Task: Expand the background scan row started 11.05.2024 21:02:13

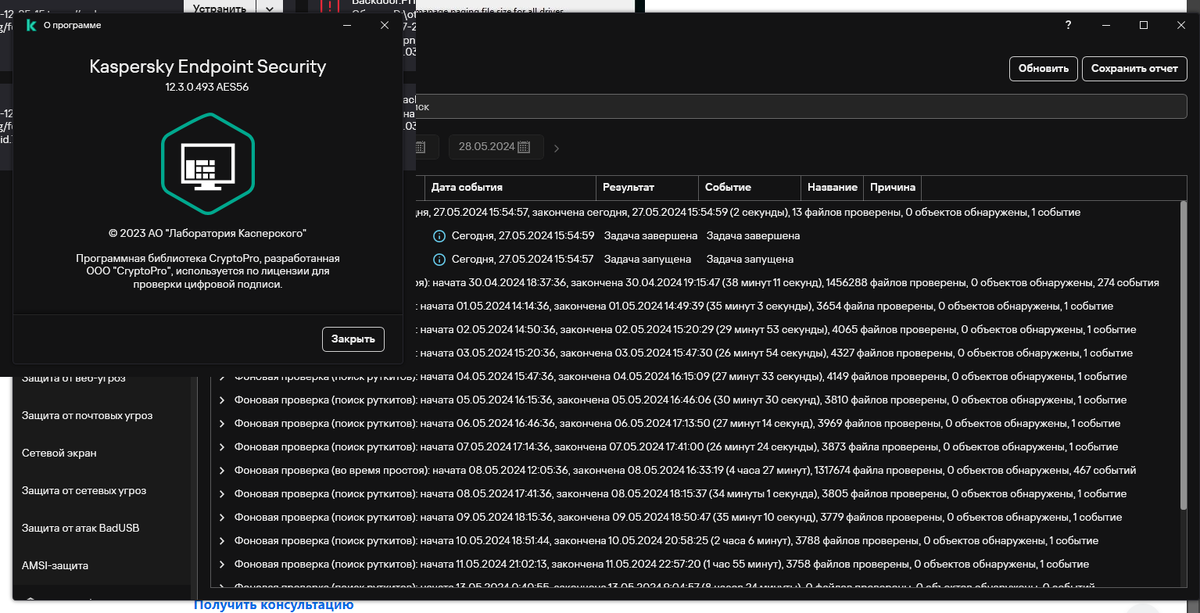Action: (222, 565)
